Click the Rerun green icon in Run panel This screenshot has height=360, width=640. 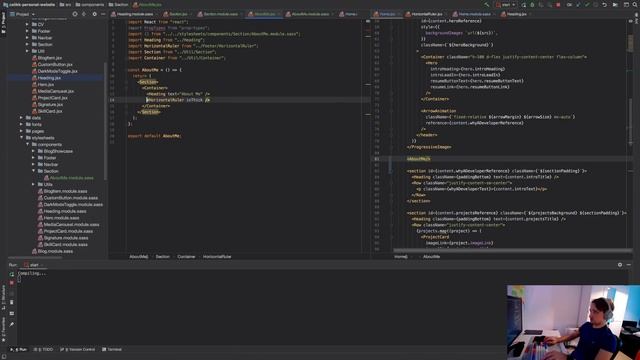coord(11,274)
